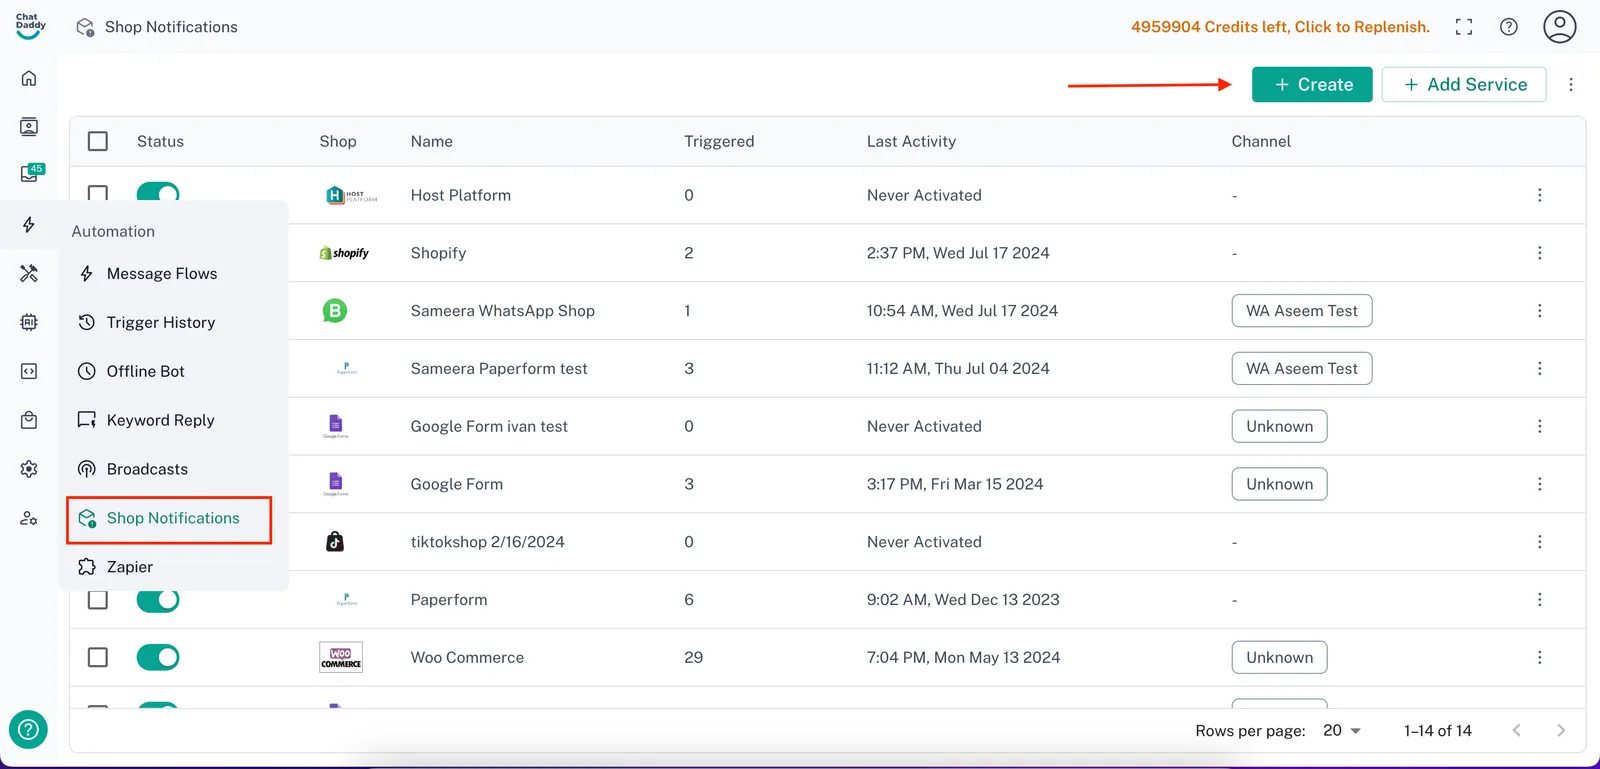The width and height of the screenshot is (1600, 769).
Task: Click the shopping bag icon in sidebar
Action: 29,420
